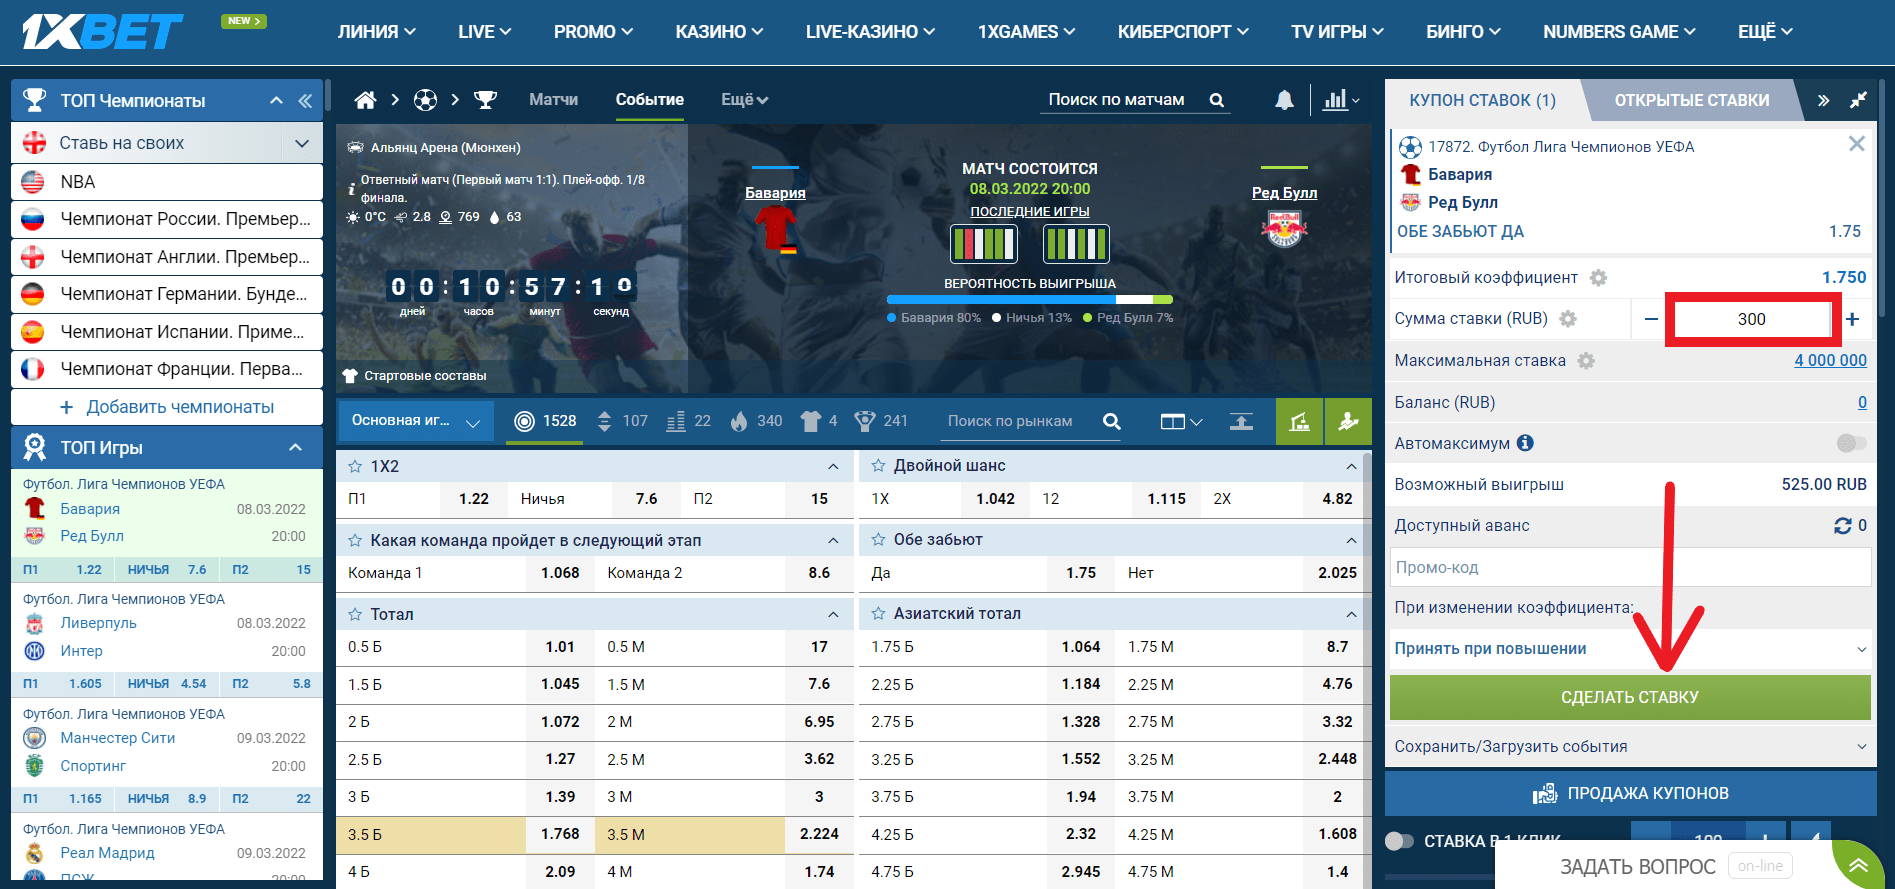Remove Бавария bet from coupon with X
Image resolution: width=1895 pixels, height=889 pixels.
coord(1856,144)
